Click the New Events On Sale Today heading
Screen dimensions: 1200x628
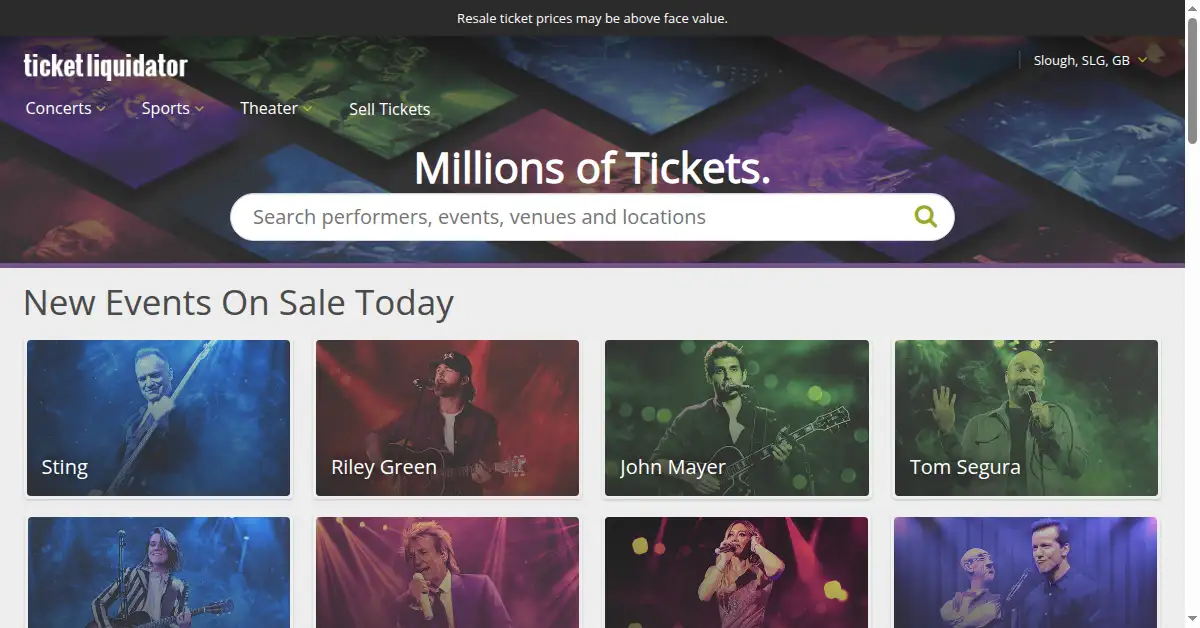(238, 302)
